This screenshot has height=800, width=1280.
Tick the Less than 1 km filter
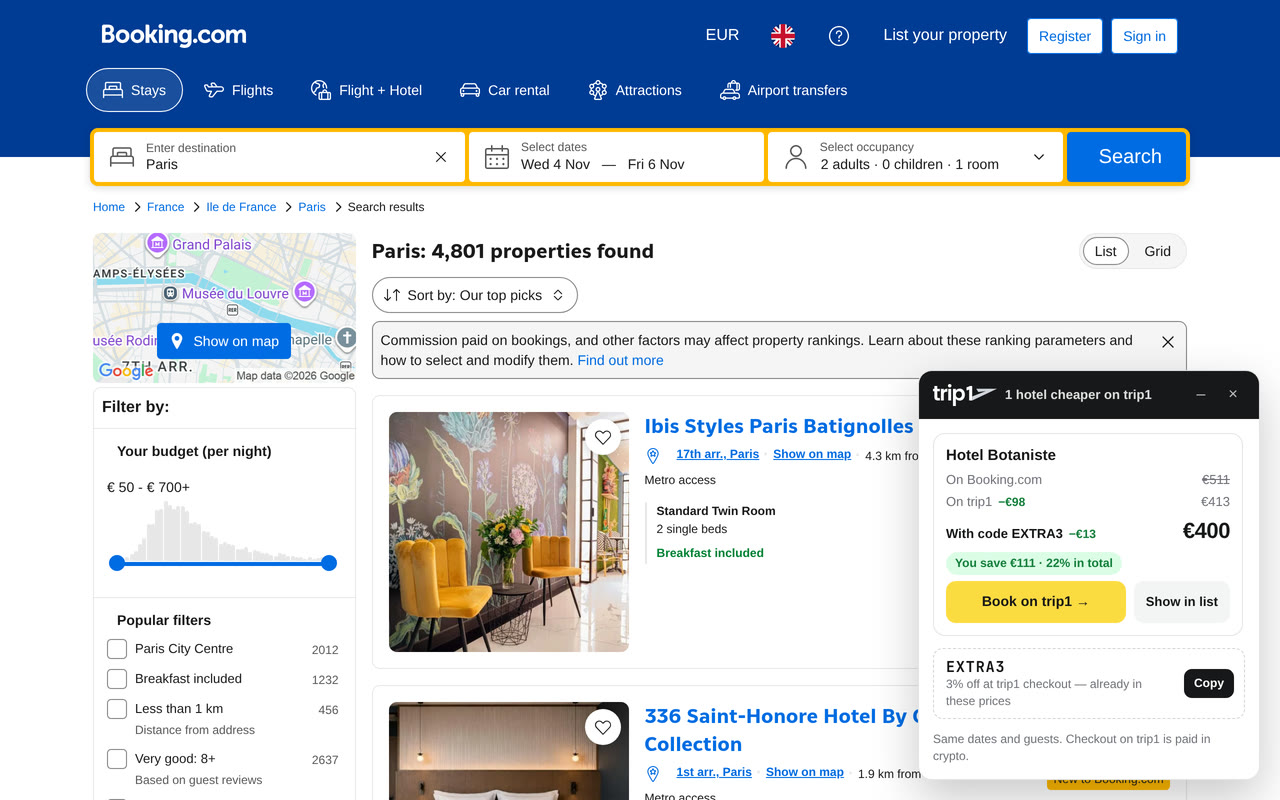pos(117,709)
